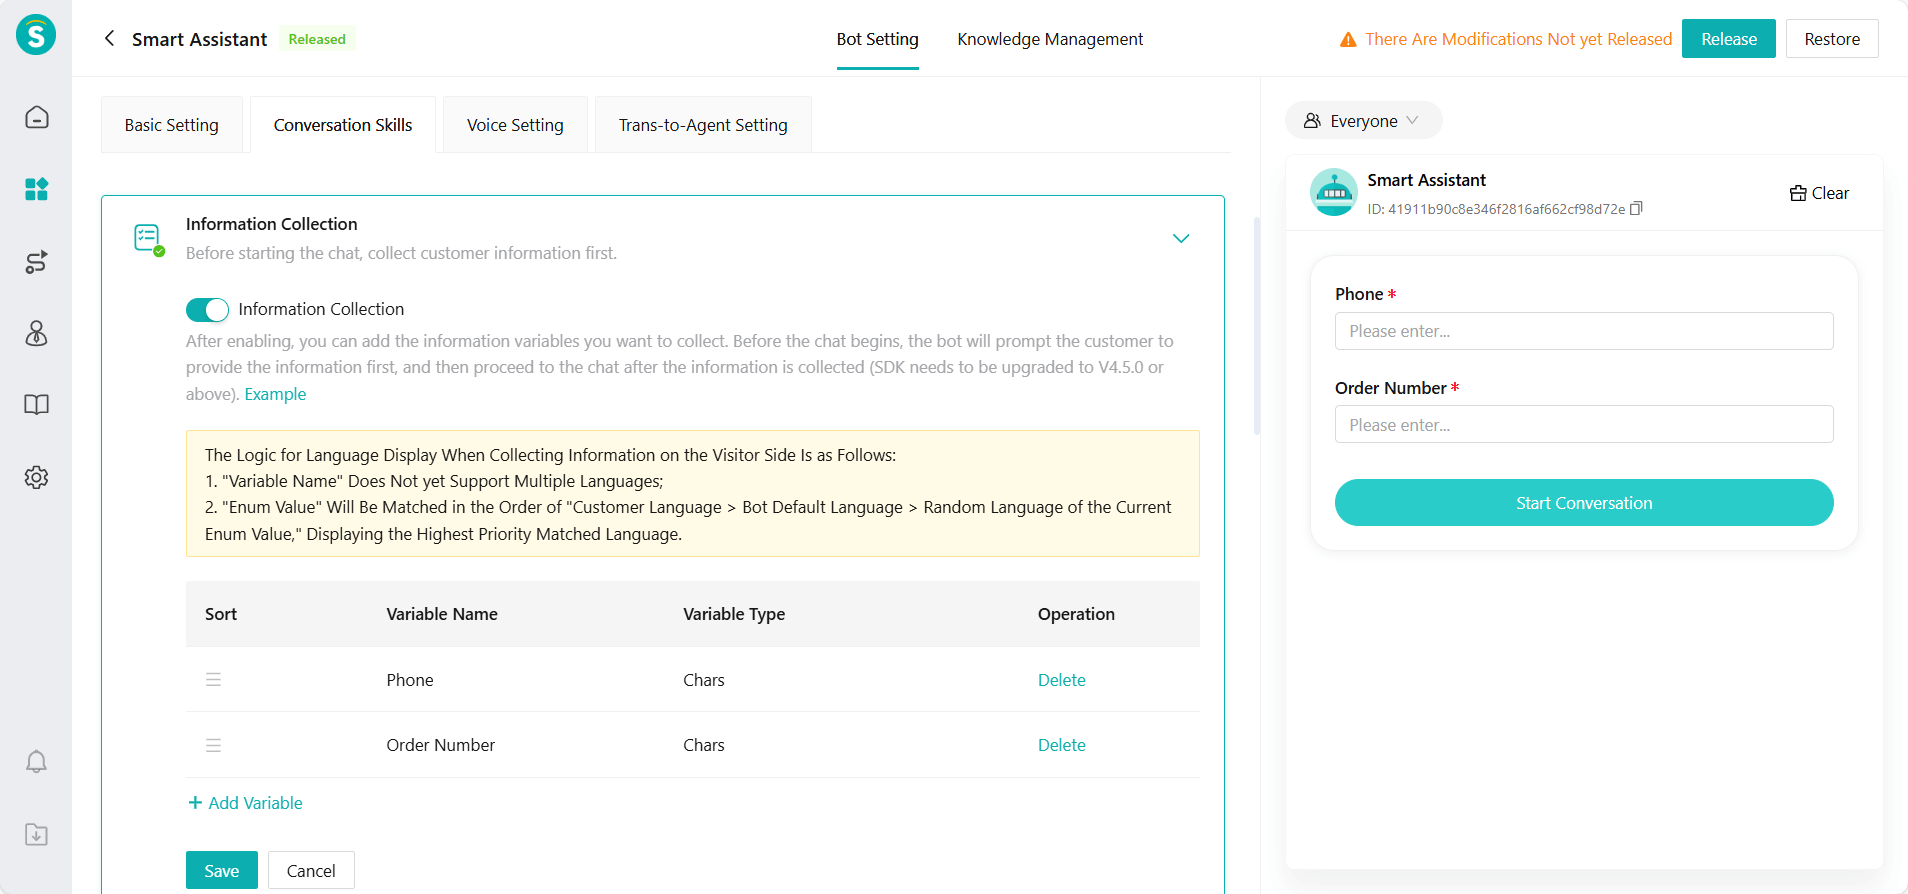1908x894 pixels.
Task: Open the notifications bell icon
Action: [x=36, y=762]
